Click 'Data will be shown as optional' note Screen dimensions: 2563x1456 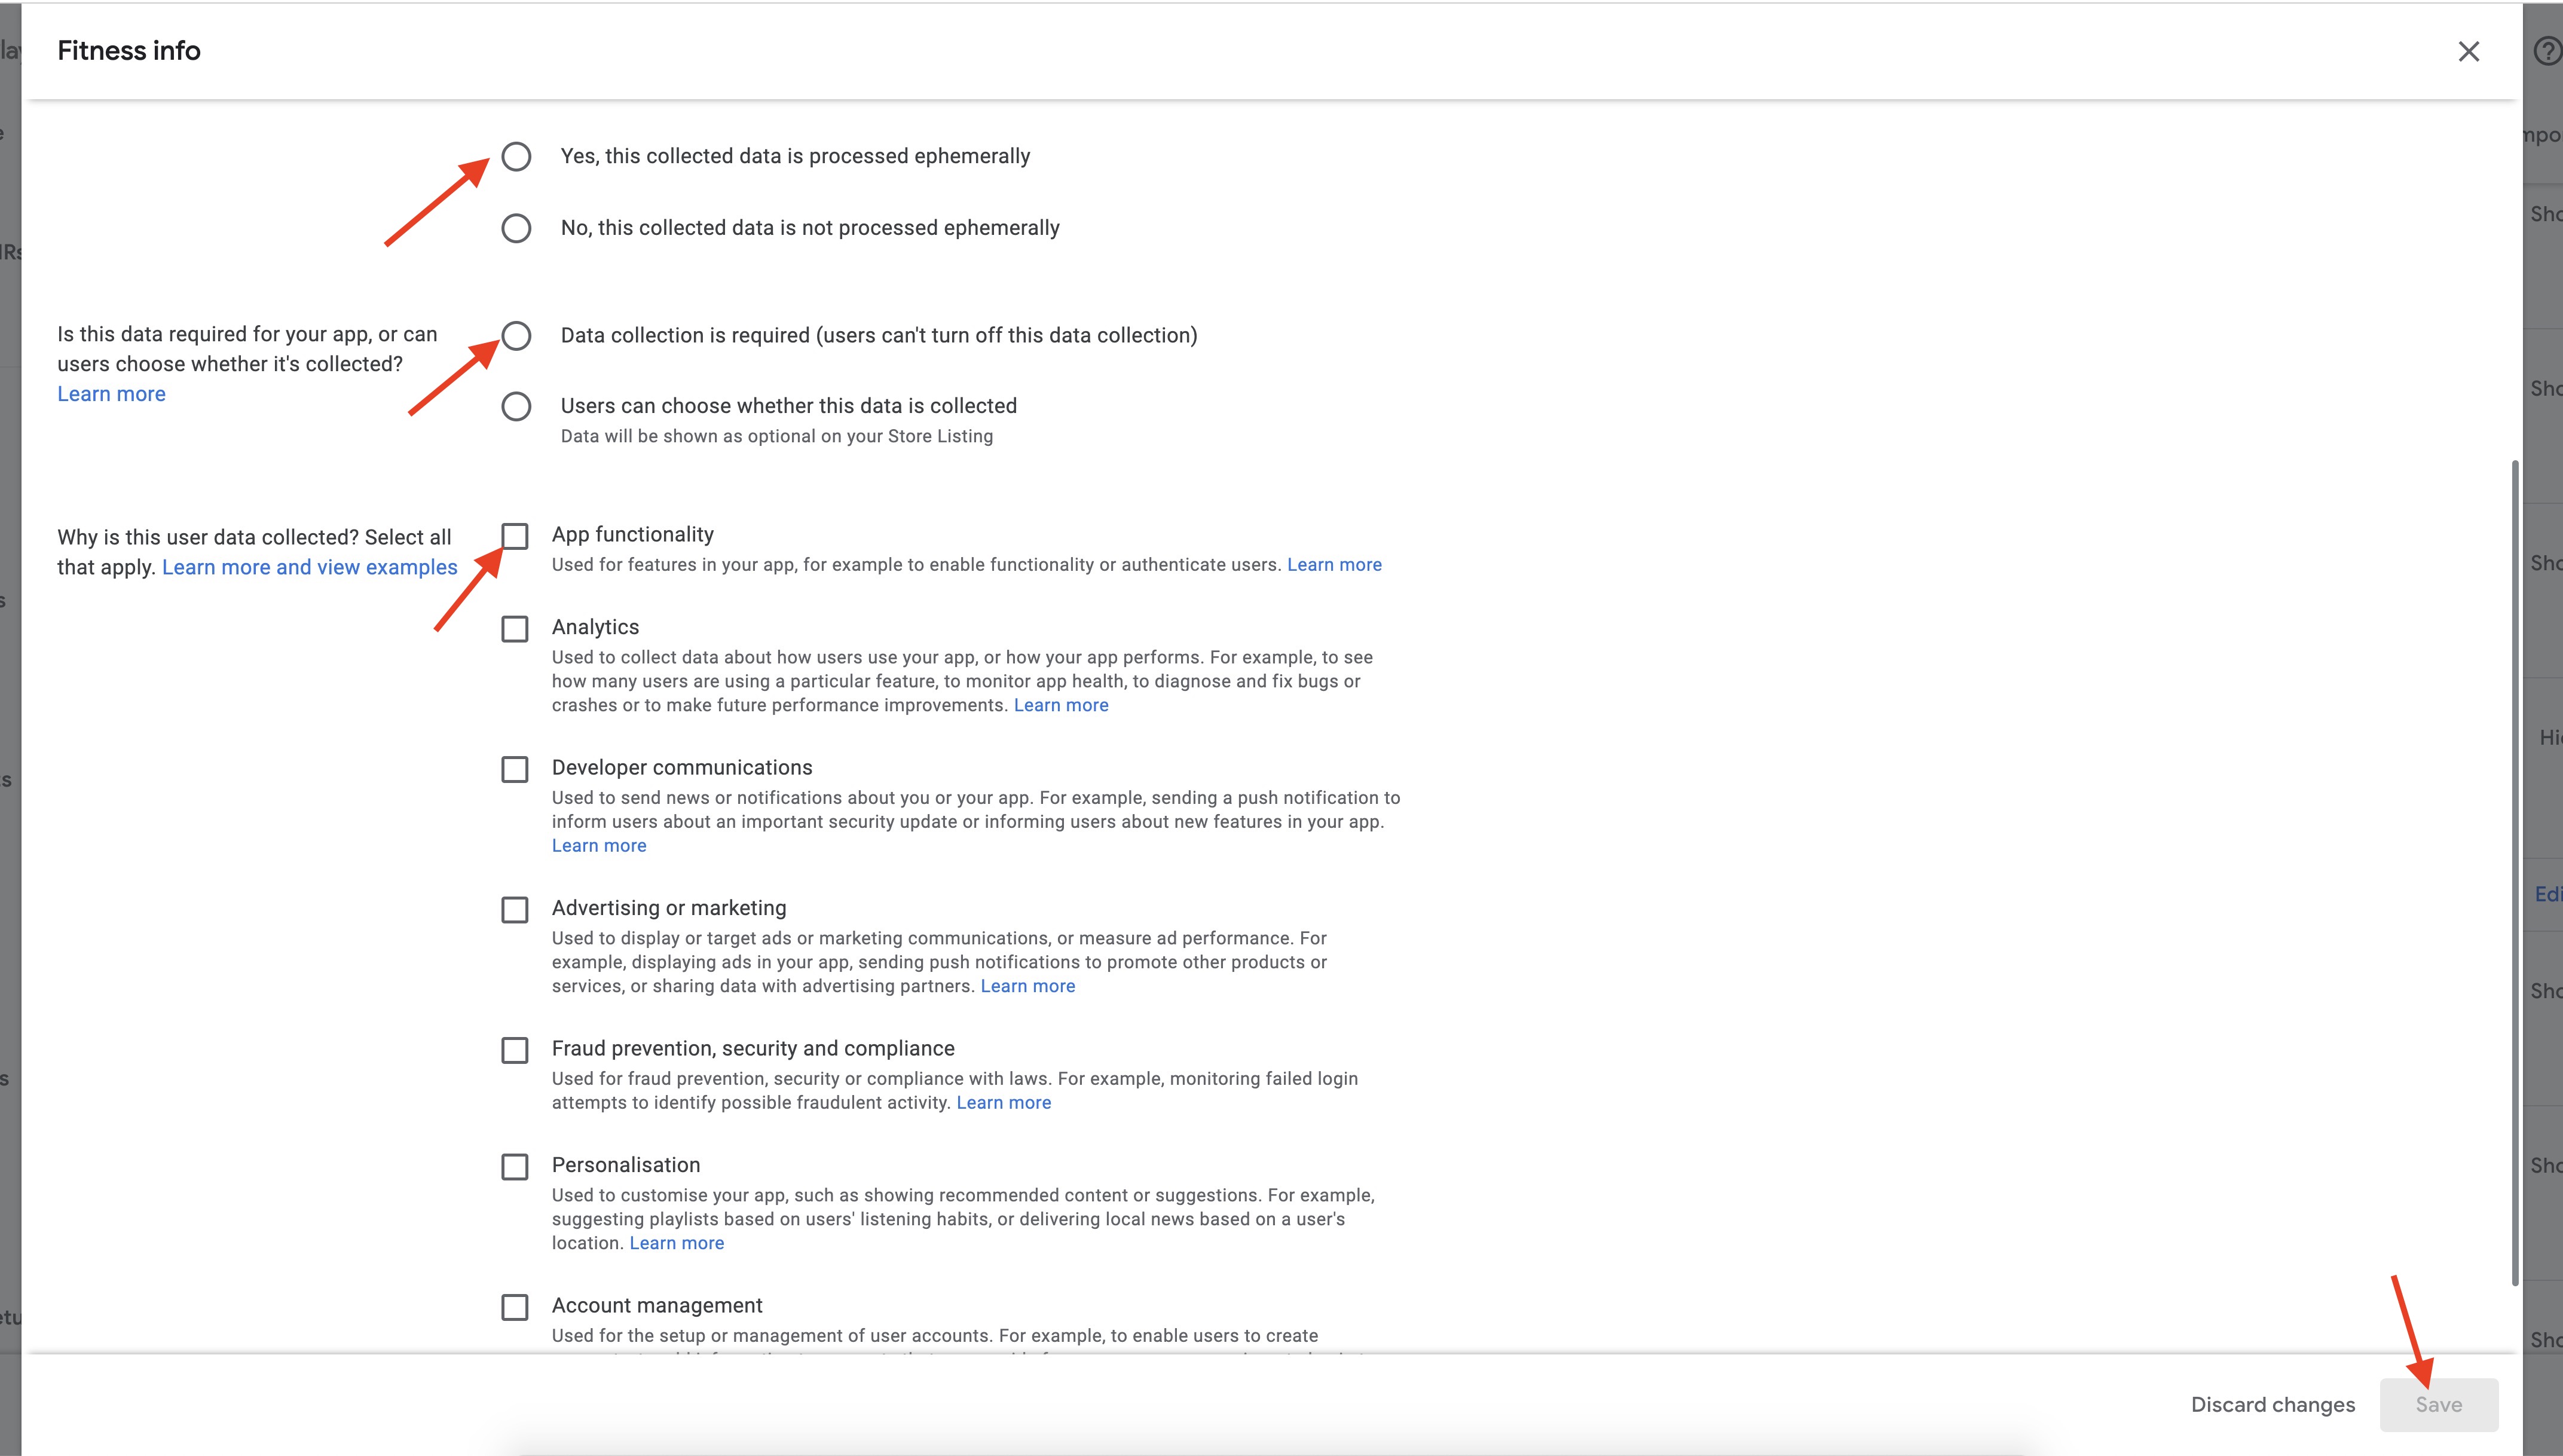[x=777, y=436]
